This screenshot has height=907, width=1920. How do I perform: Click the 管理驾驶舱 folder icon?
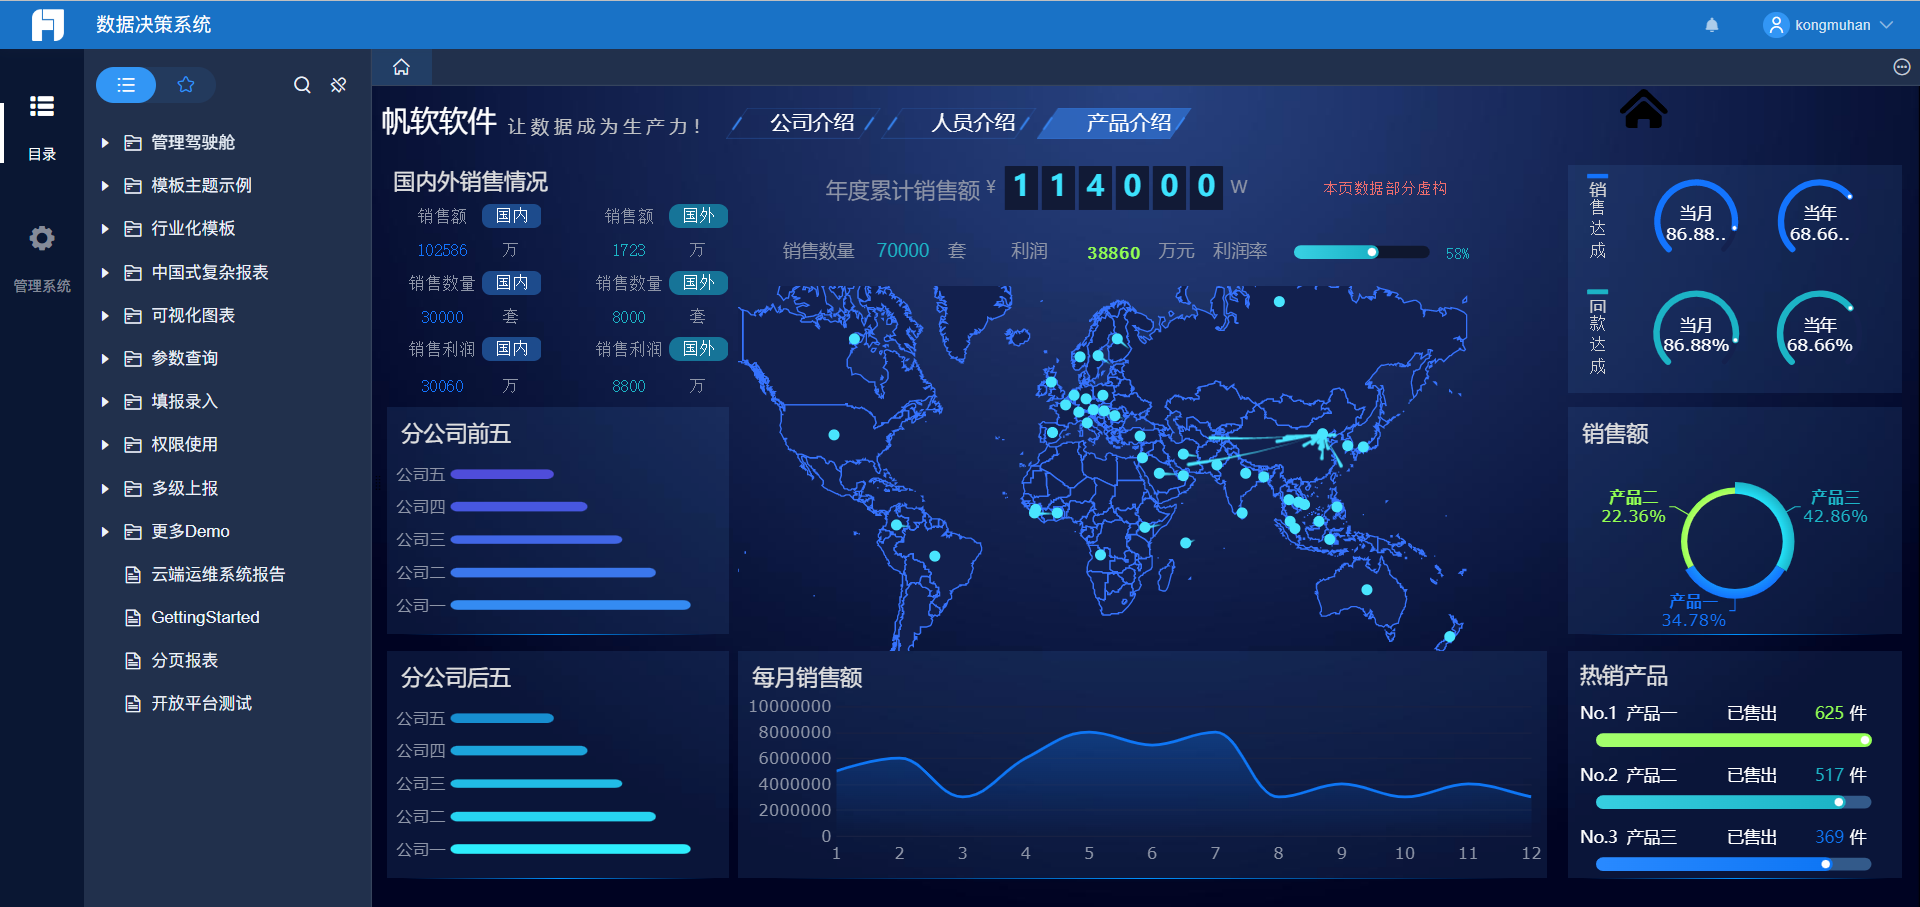133,143
